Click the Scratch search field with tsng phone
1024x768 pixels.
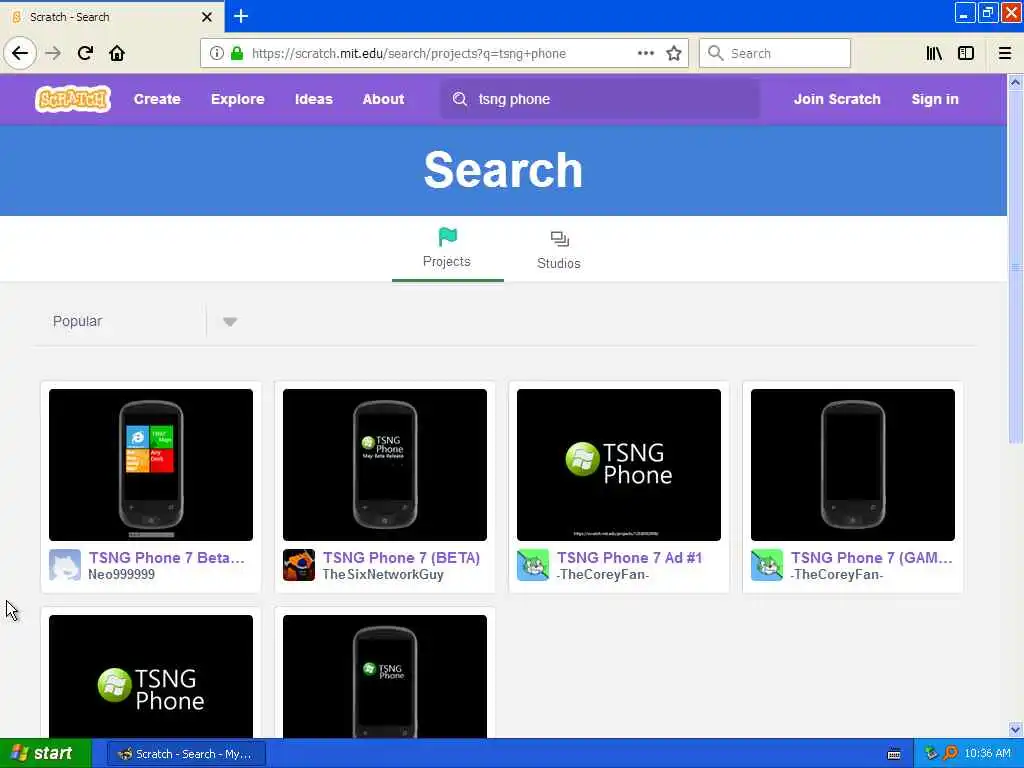point(600,99)
